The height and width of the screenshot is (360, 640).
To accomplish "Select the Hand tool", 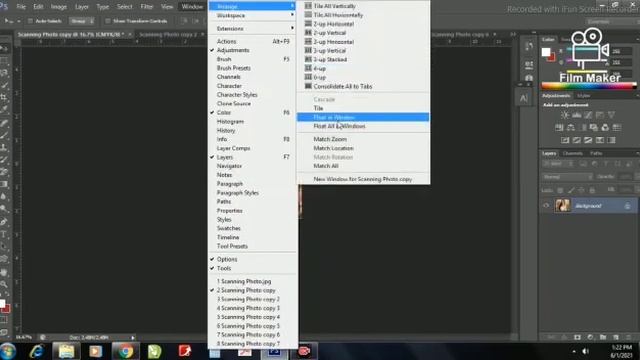I will tap(4, 272).
